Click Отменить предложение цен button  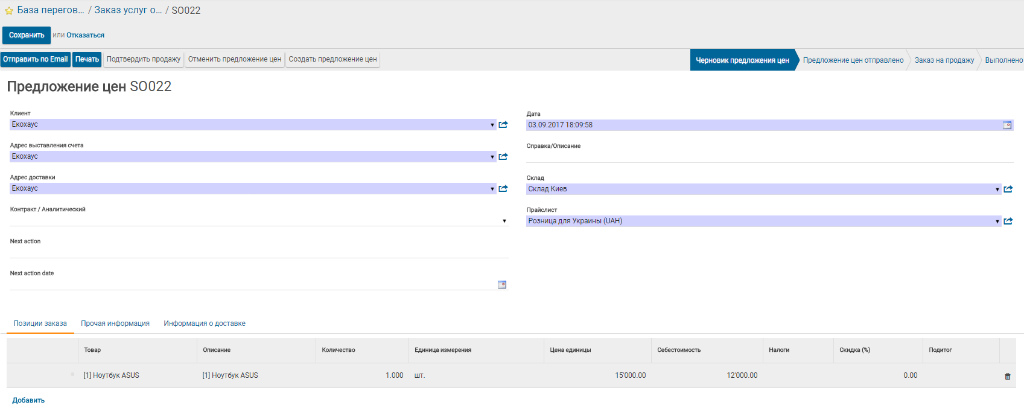click(x=234, y=59)
